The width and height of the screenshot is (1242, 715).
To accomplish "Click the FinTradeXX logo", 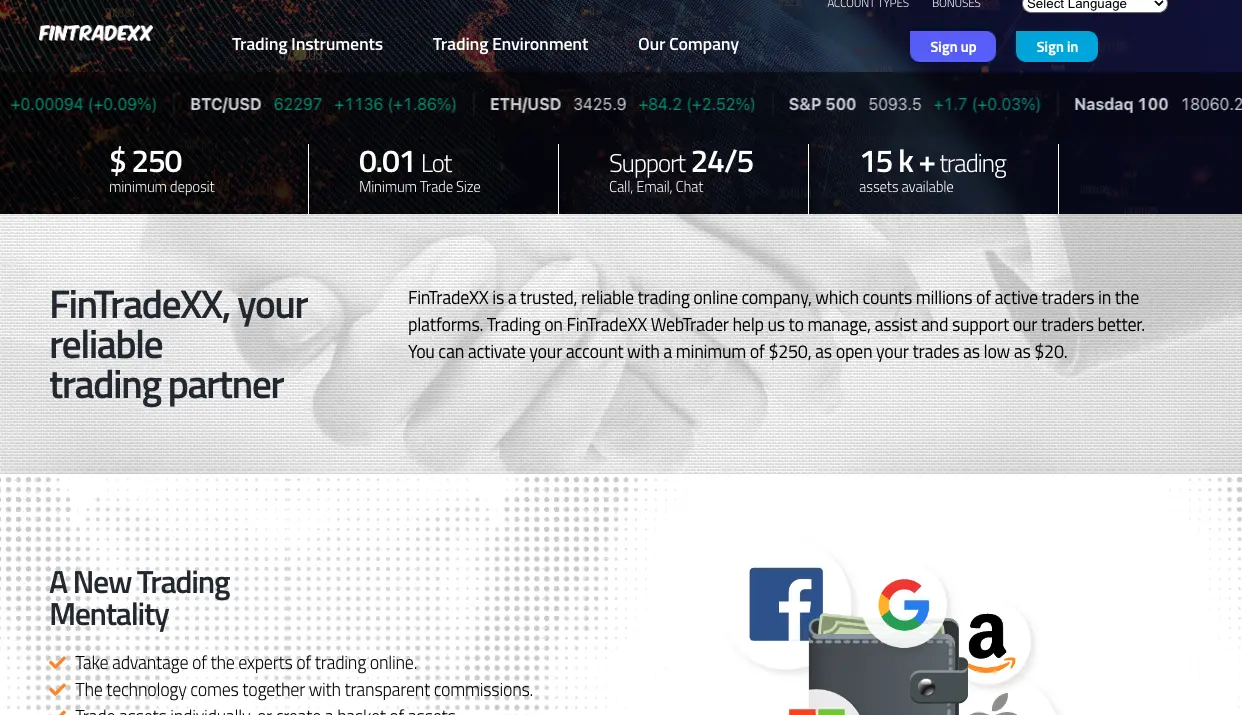I will click(x=96, y=33).
